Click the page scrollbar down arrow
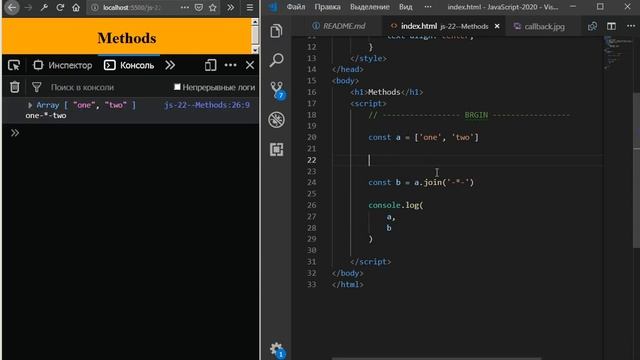 255,50
